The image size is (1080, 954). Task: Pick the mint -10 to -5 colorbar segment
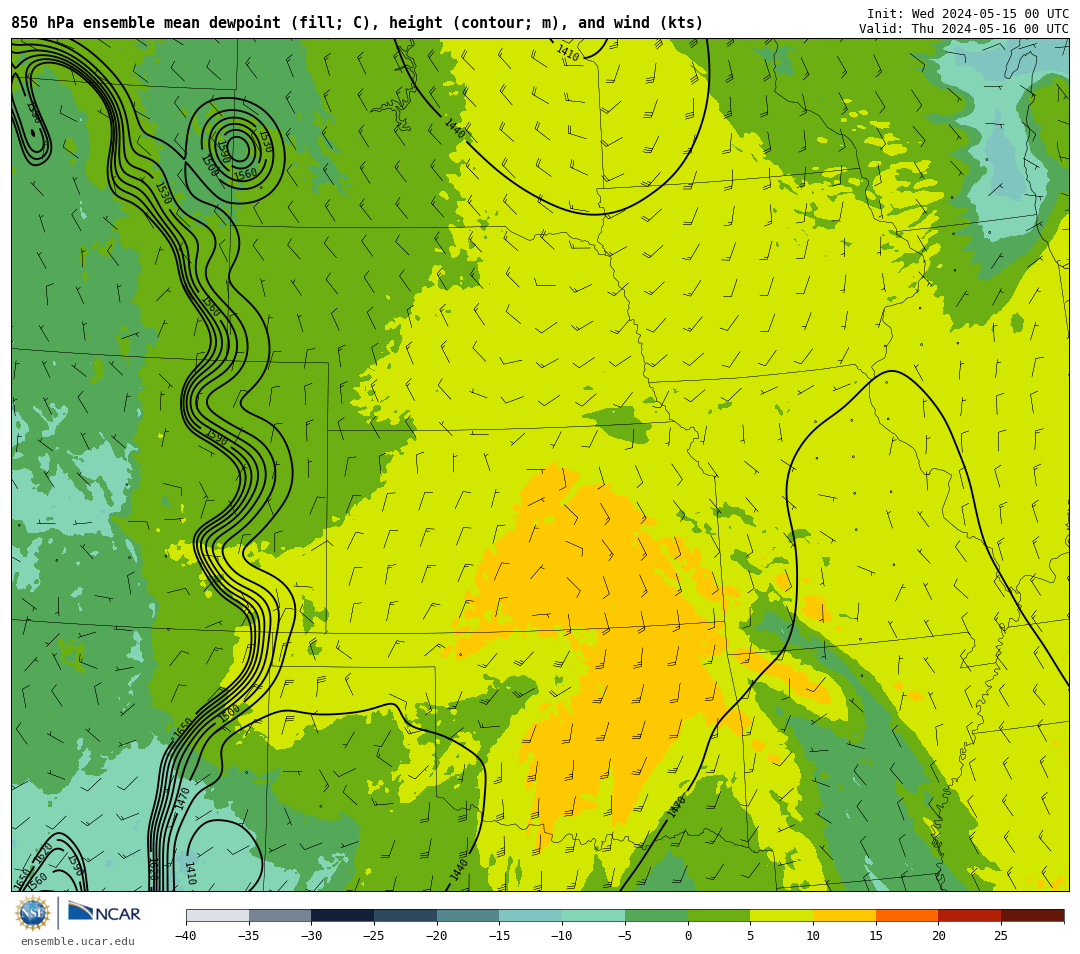click(x=594, y=915)
